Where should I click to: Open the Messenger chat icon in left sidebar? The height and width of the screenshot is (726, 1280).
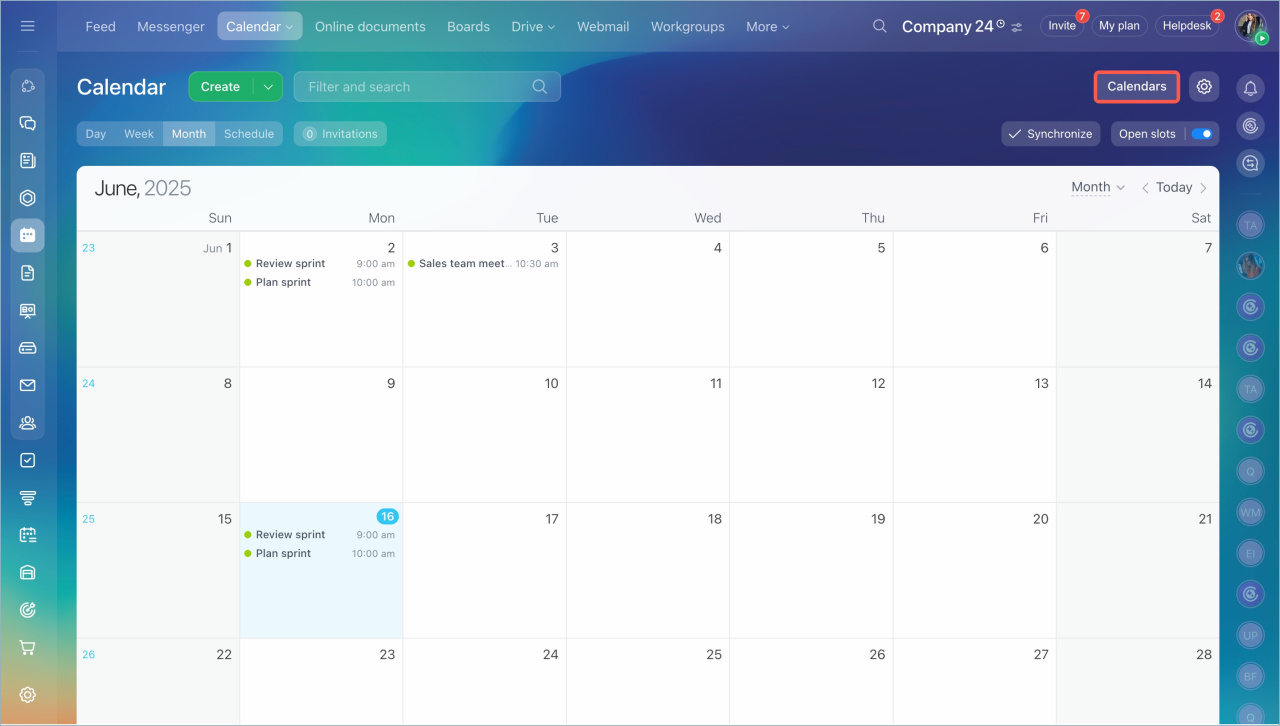pyautogui.click(x=28, y=123)
